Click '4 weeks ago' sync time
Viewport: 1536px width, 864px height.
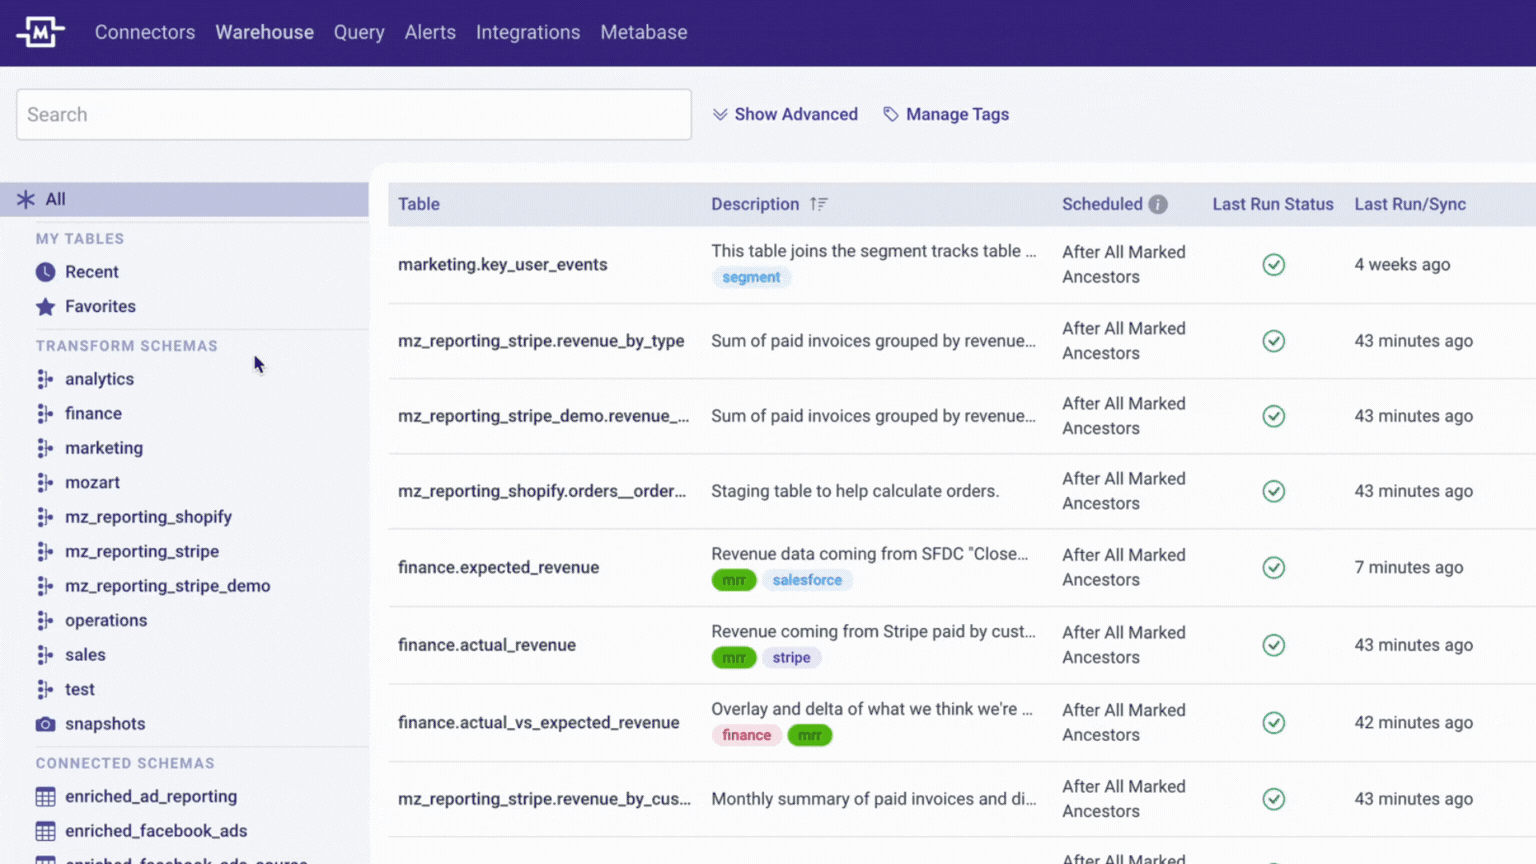tap(1402, 265)
